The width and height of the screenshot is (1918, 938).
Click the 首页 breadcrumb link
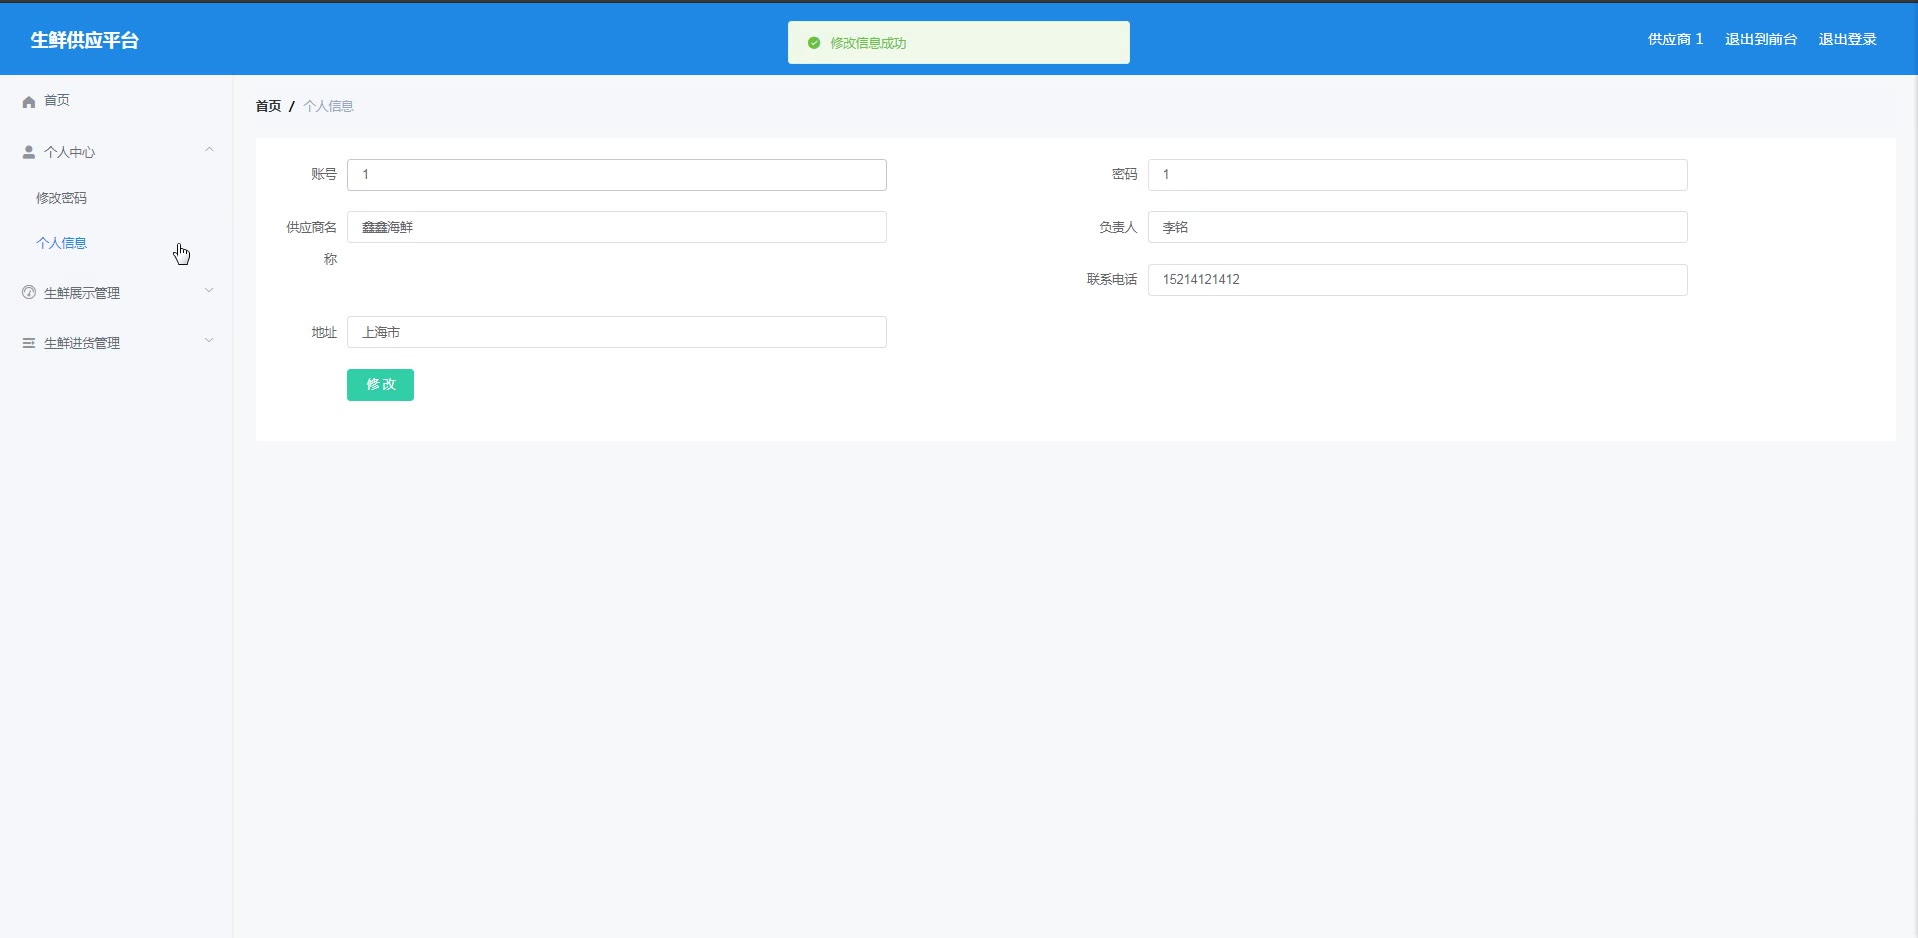coord(268,106)
